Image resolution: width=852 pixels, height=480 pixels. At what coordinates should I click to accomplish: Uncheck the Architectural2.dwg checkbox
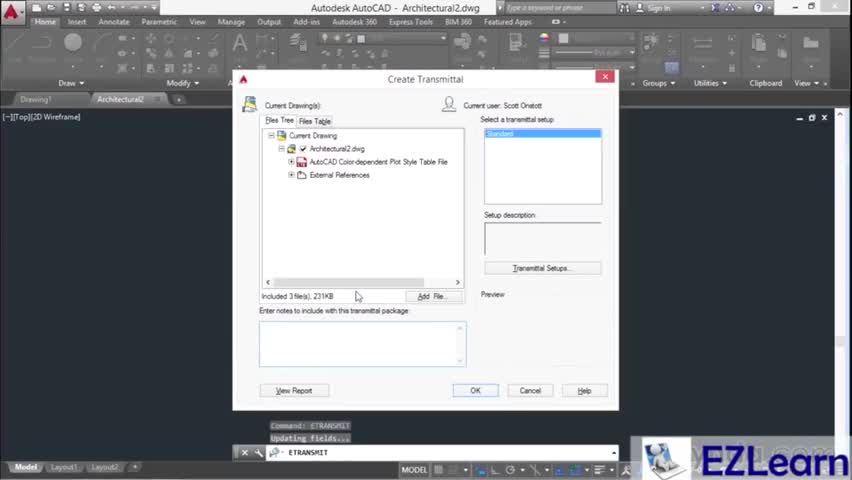303,148
